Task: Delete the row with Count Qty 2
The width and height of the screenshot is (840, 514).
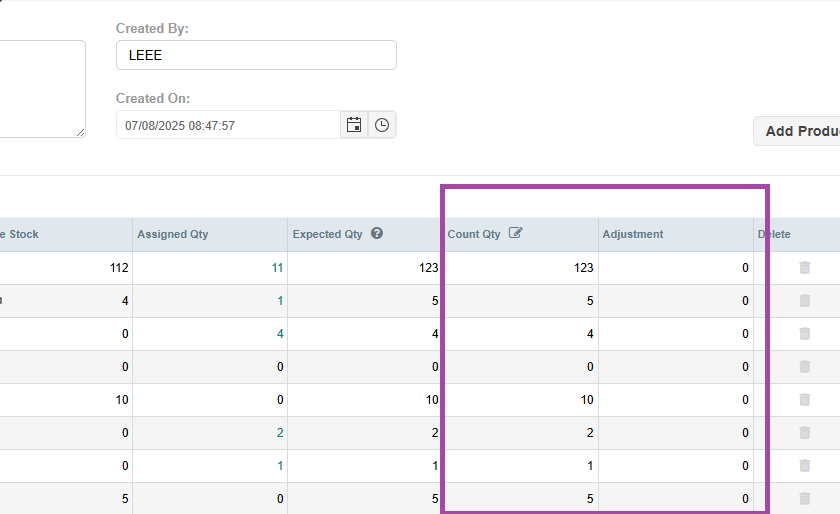Action: (804, 433)
